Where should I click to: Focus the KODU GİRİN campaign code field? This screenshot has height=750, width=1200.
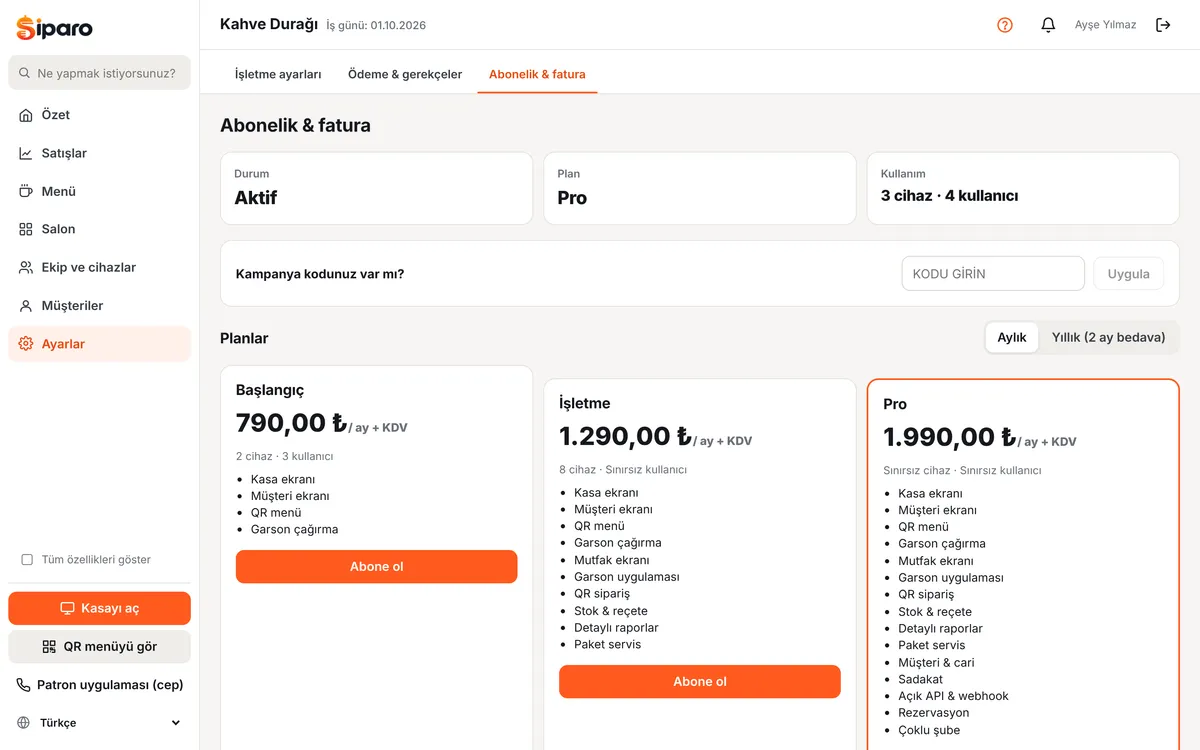click(993, 274)
